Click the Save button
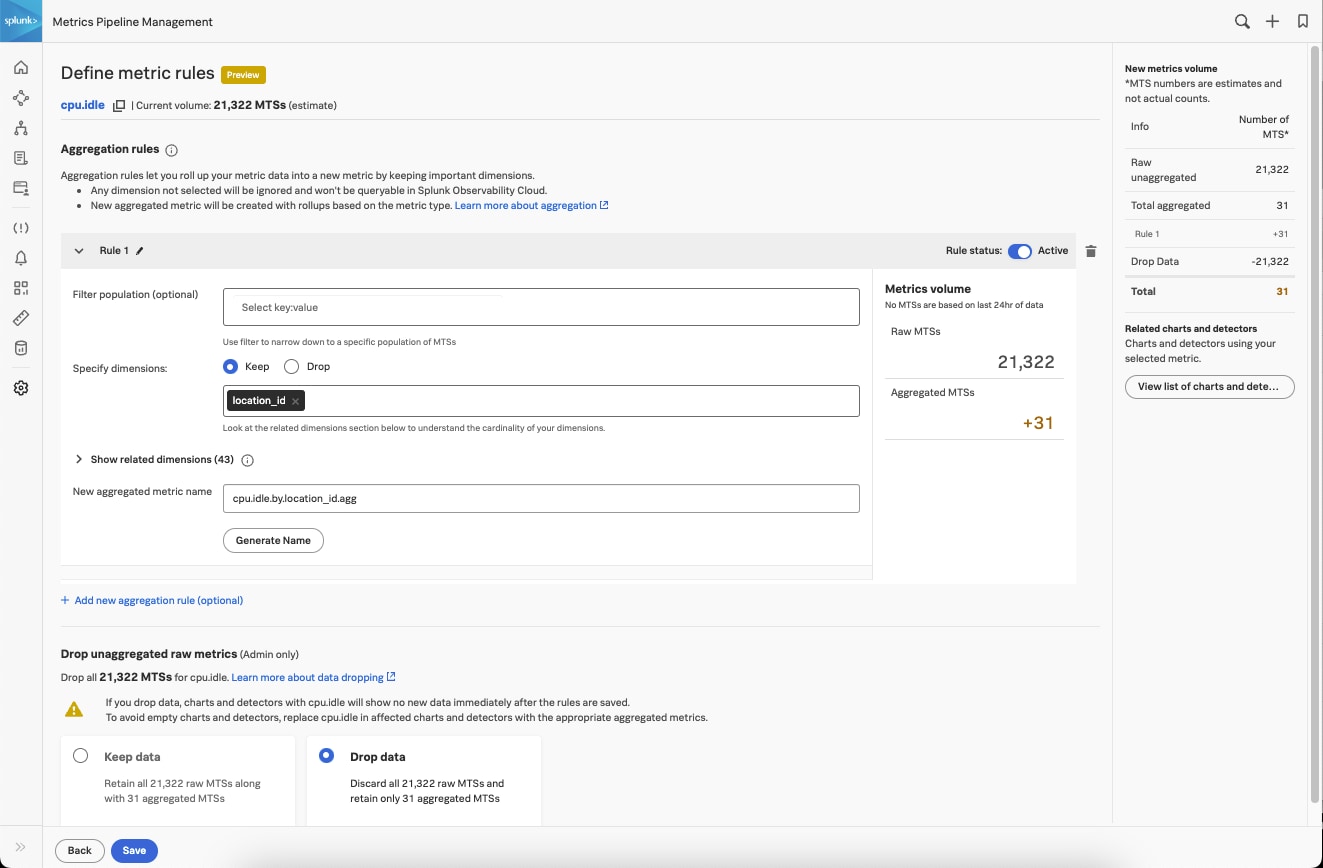Screen dimensions: 1323x868 click(134, 851)
